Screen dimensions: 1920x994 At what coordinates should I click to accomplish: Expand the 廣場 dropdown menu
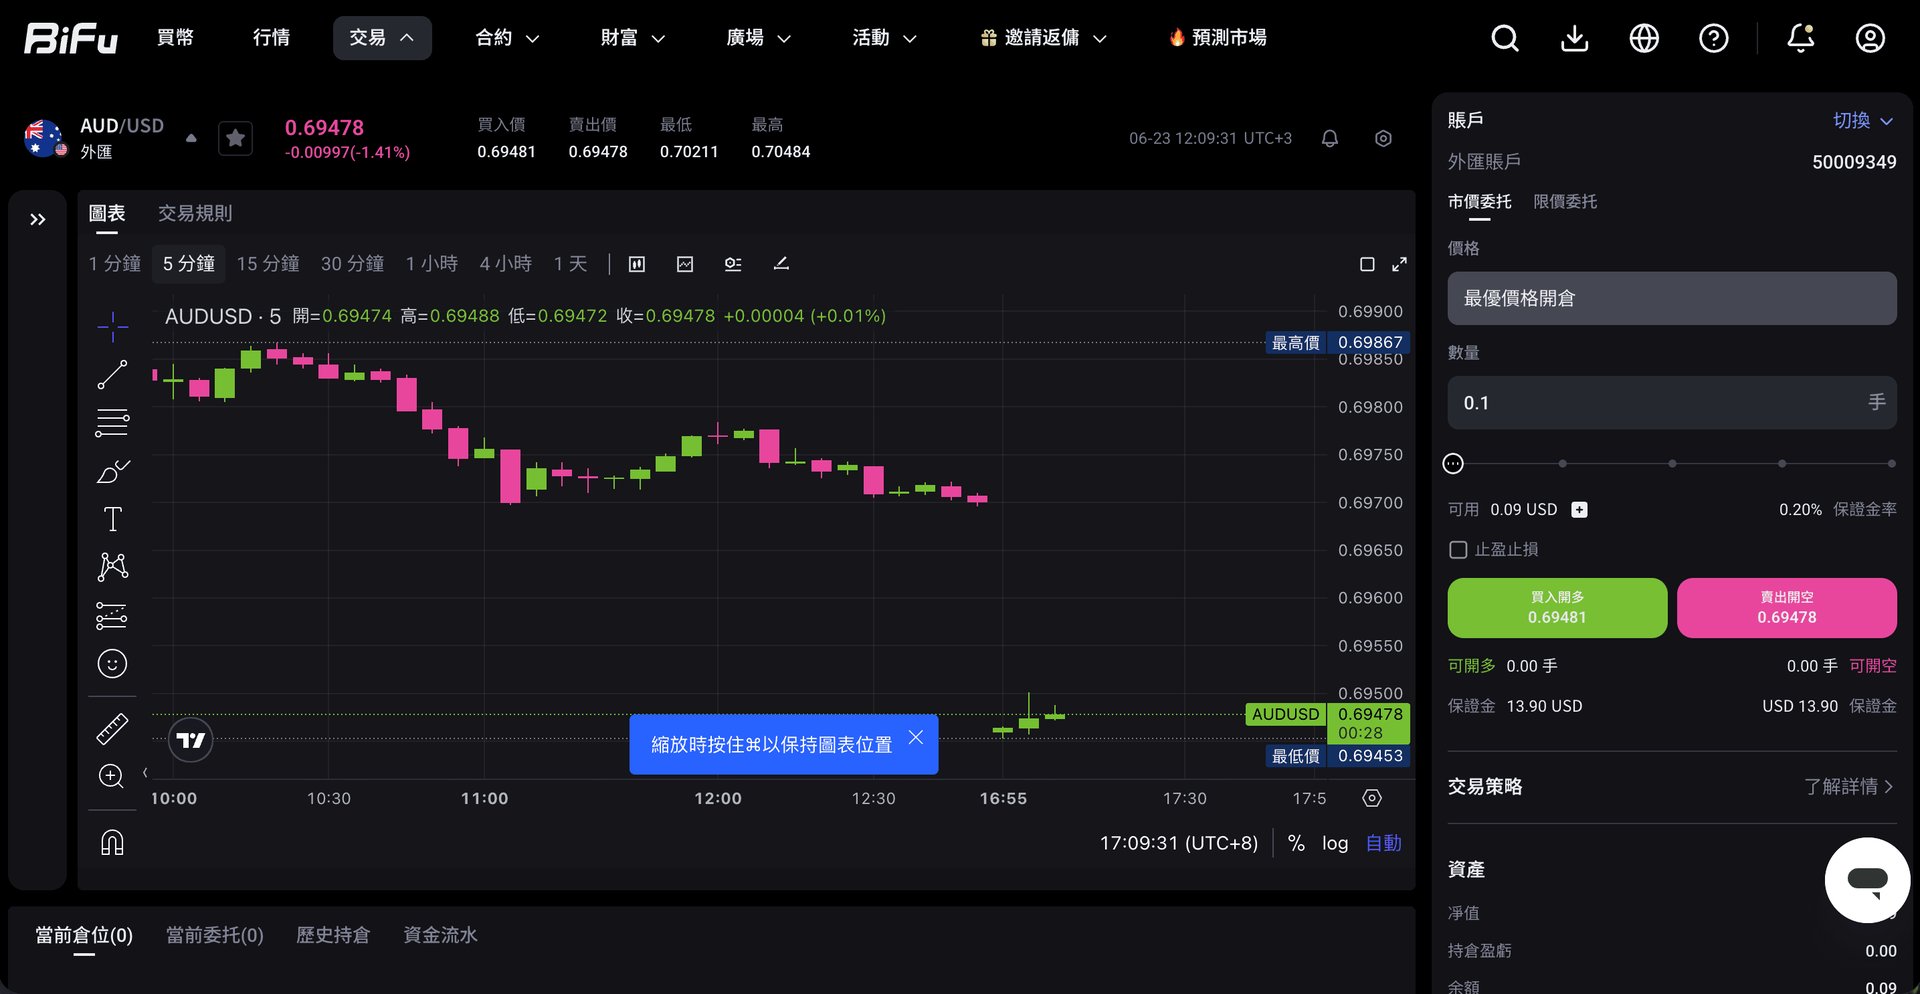click(x=759, y=38)
